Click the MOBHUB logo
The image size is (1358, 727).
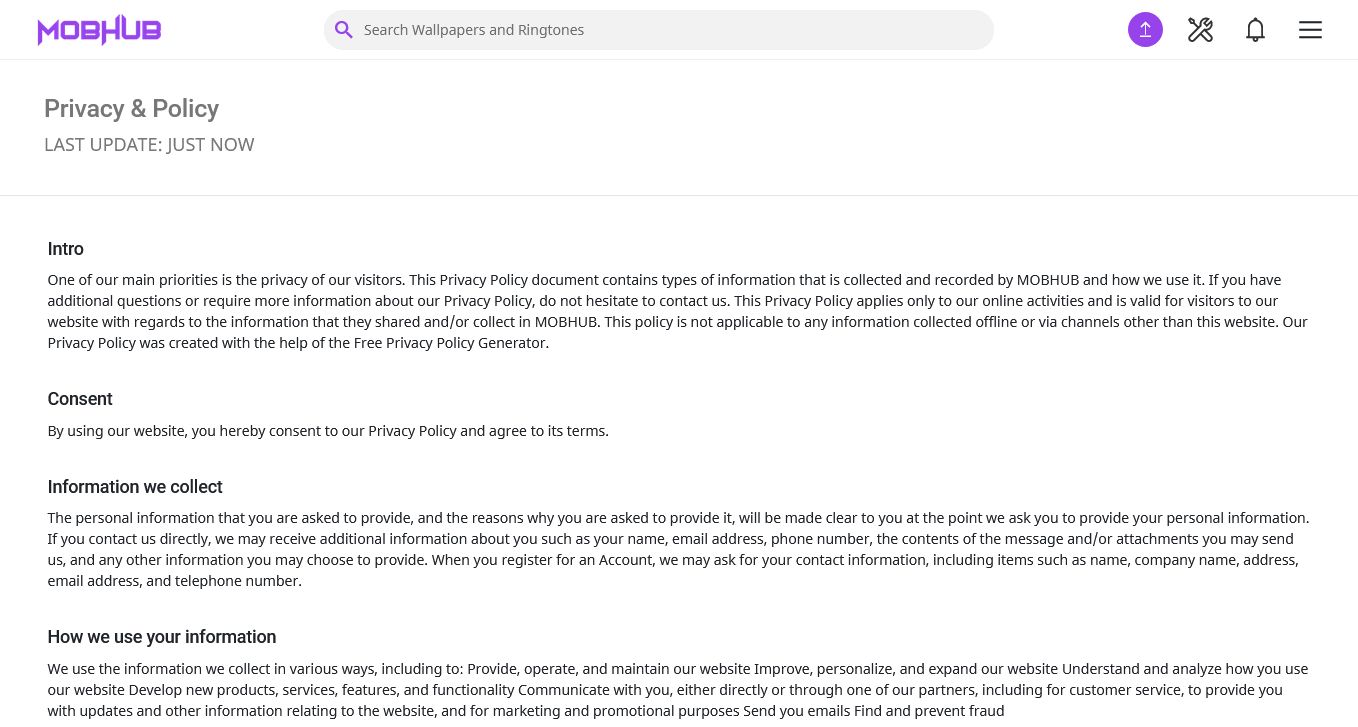click(99, 30)
